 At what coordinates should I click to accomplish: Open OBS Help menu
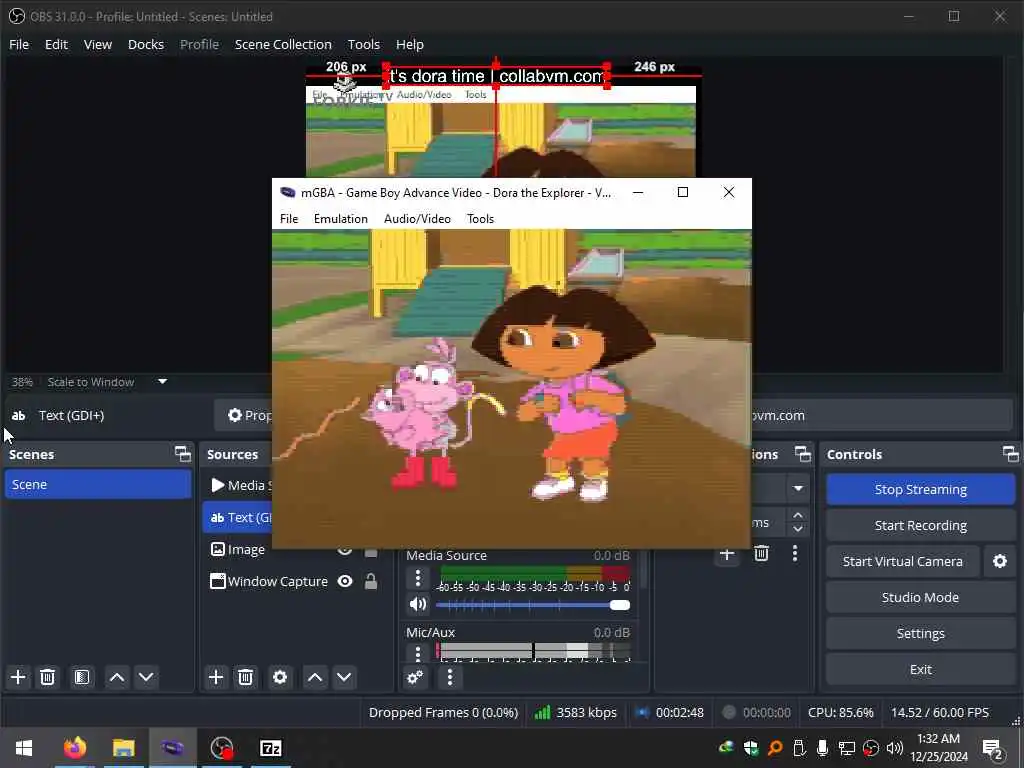[409, 44]
